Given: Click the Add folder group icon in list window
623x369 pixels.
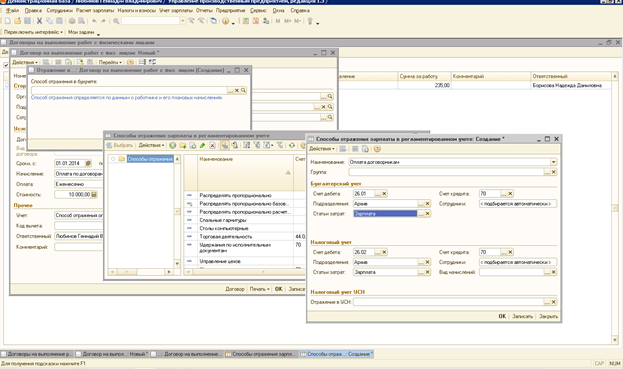Looking at the screenshot, I should pos(182,145).
